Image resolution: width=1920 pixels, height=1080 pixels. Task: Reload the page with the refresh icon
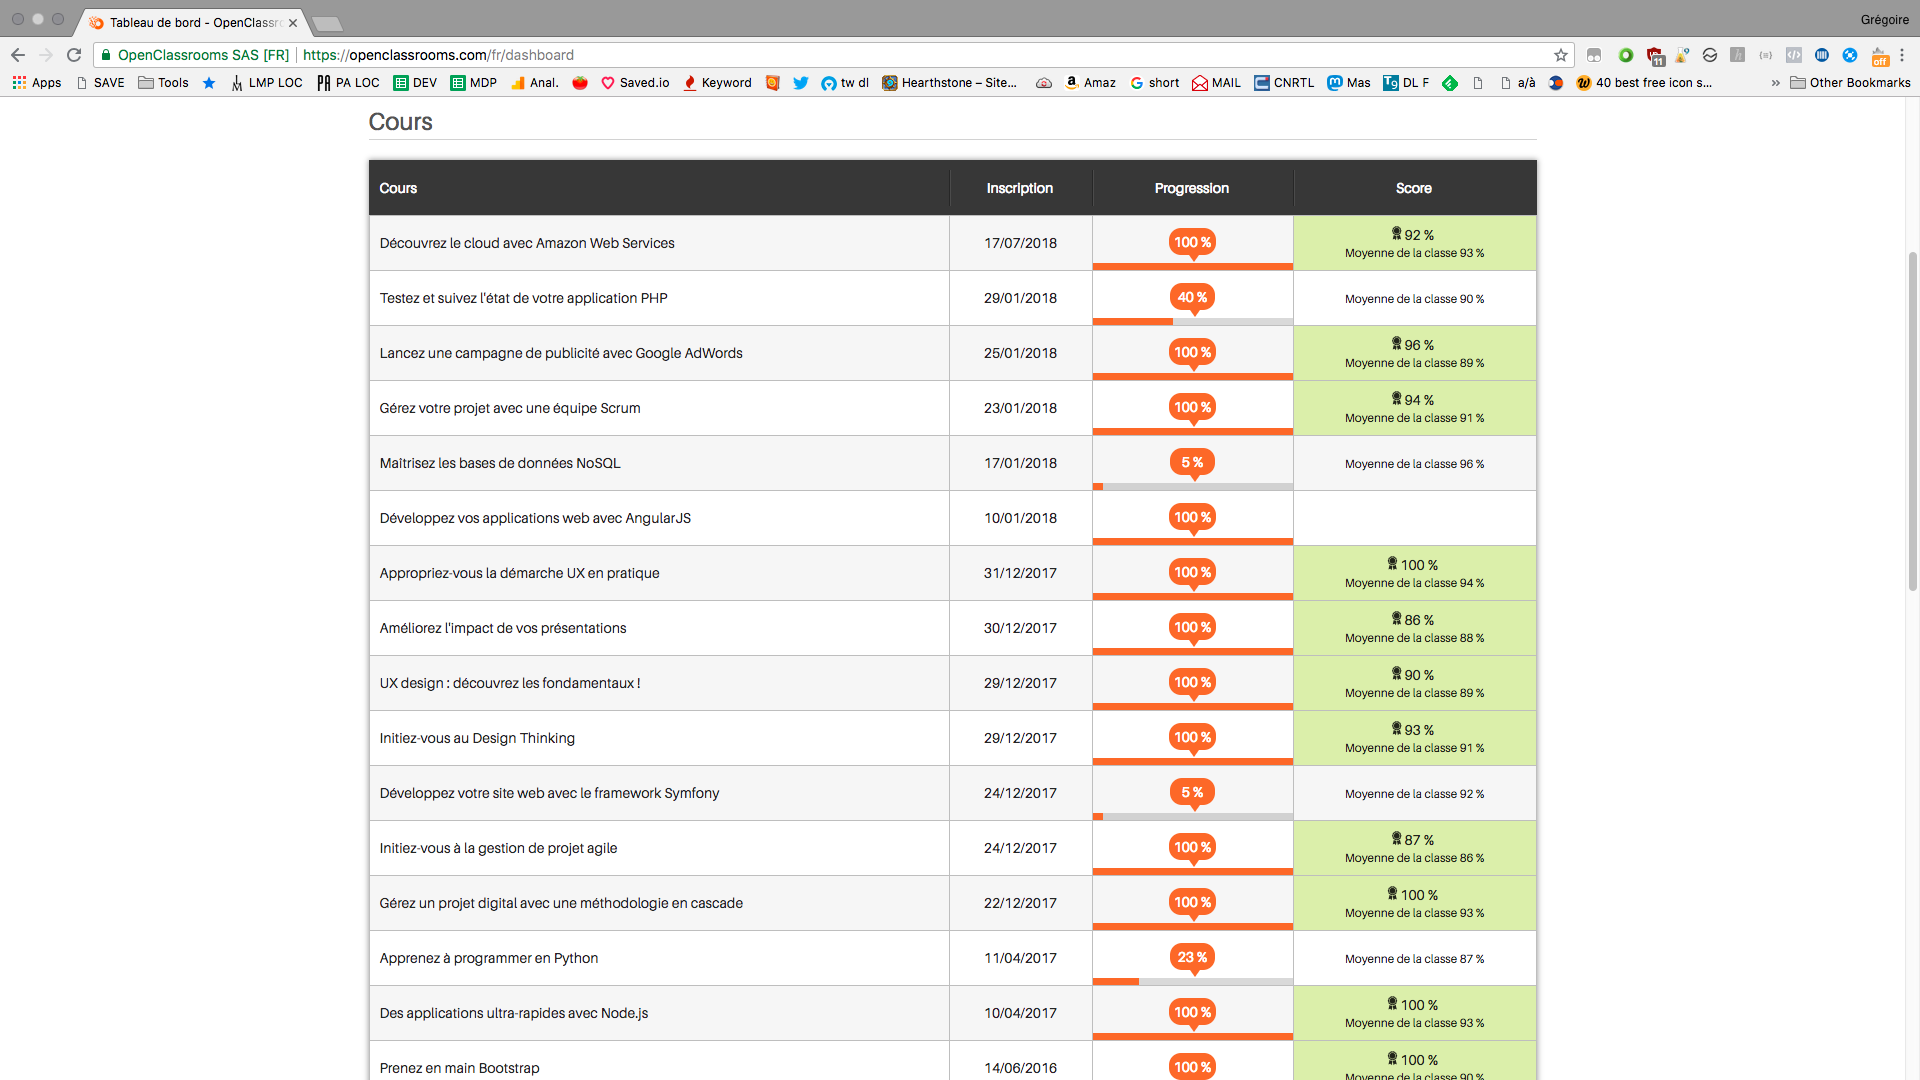(x=74, y=55)
